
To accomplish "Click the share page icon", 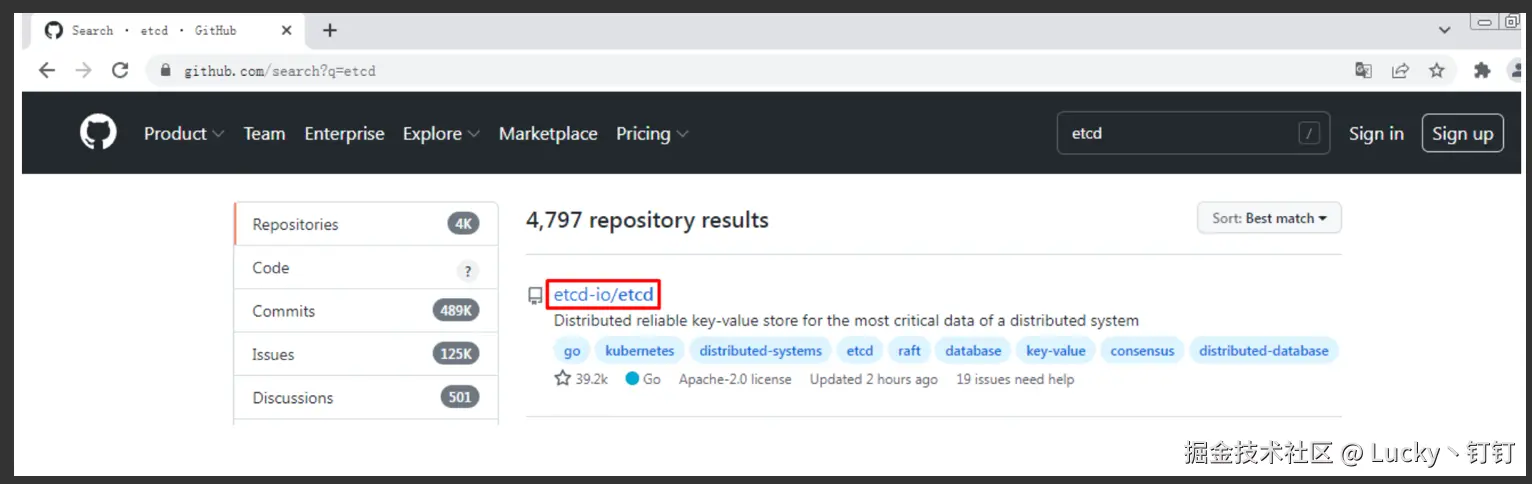I will pos(1400,70).
